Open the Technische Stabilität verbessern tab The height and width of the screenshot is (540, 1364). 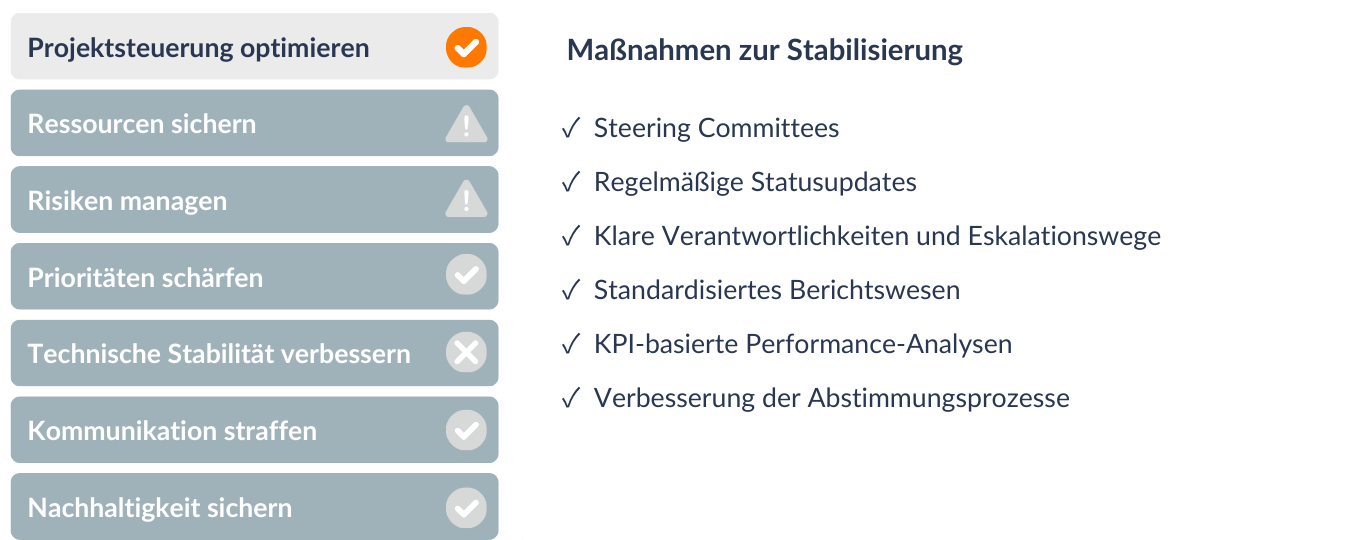click(255, 353)
